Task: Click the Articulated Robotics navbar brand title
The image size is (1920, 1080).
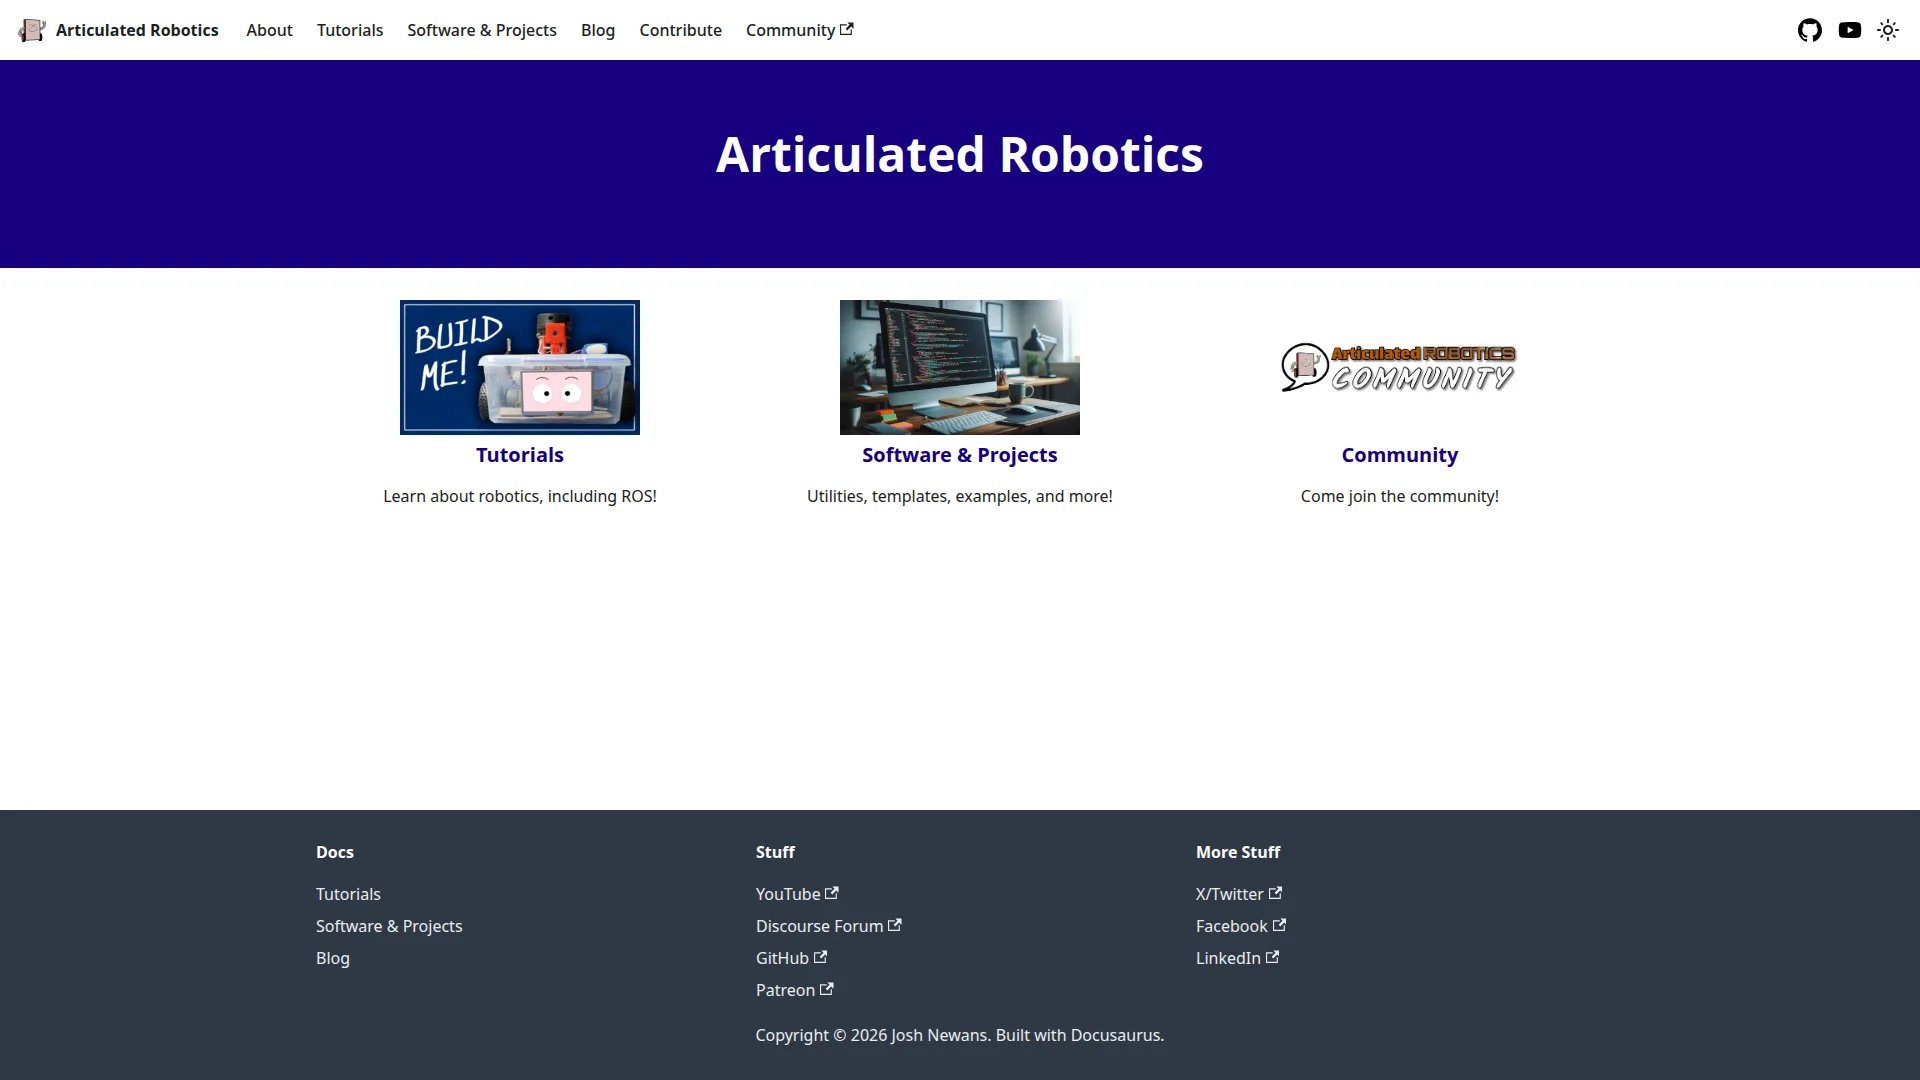Action: (137, 30)
